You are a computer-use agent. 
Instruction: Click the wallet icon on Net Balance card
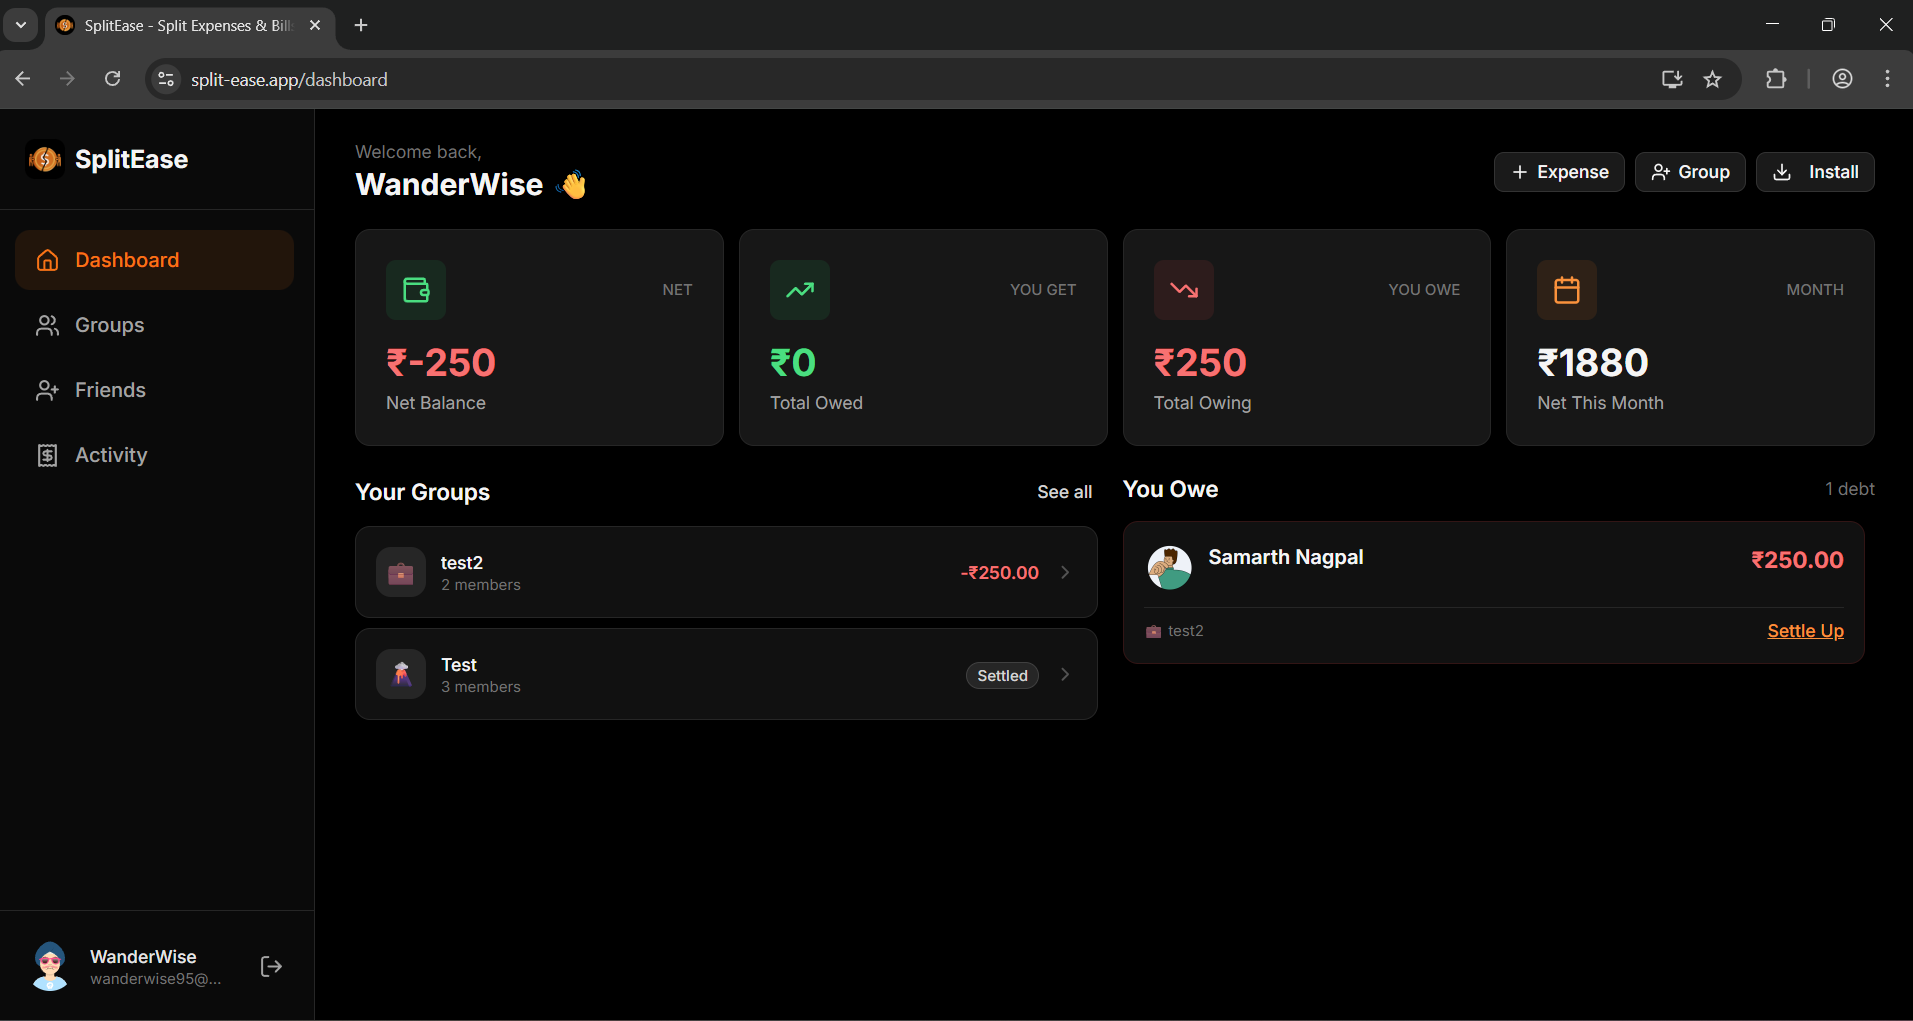pyautogui.click(x=416, y=290)
